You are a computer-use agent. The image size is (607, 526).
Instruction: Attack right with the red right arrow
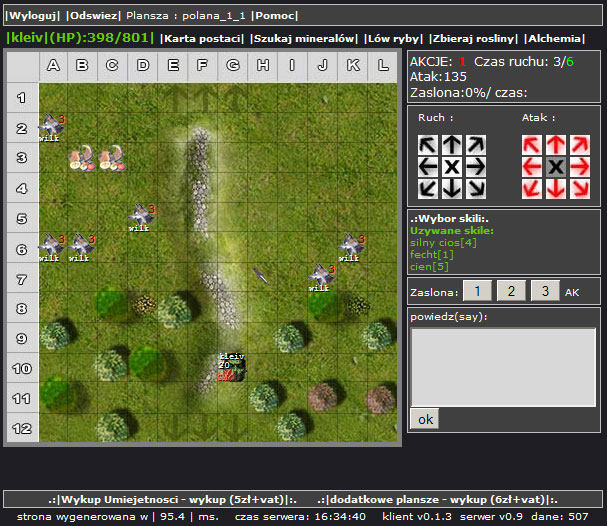tap(578, 166)
